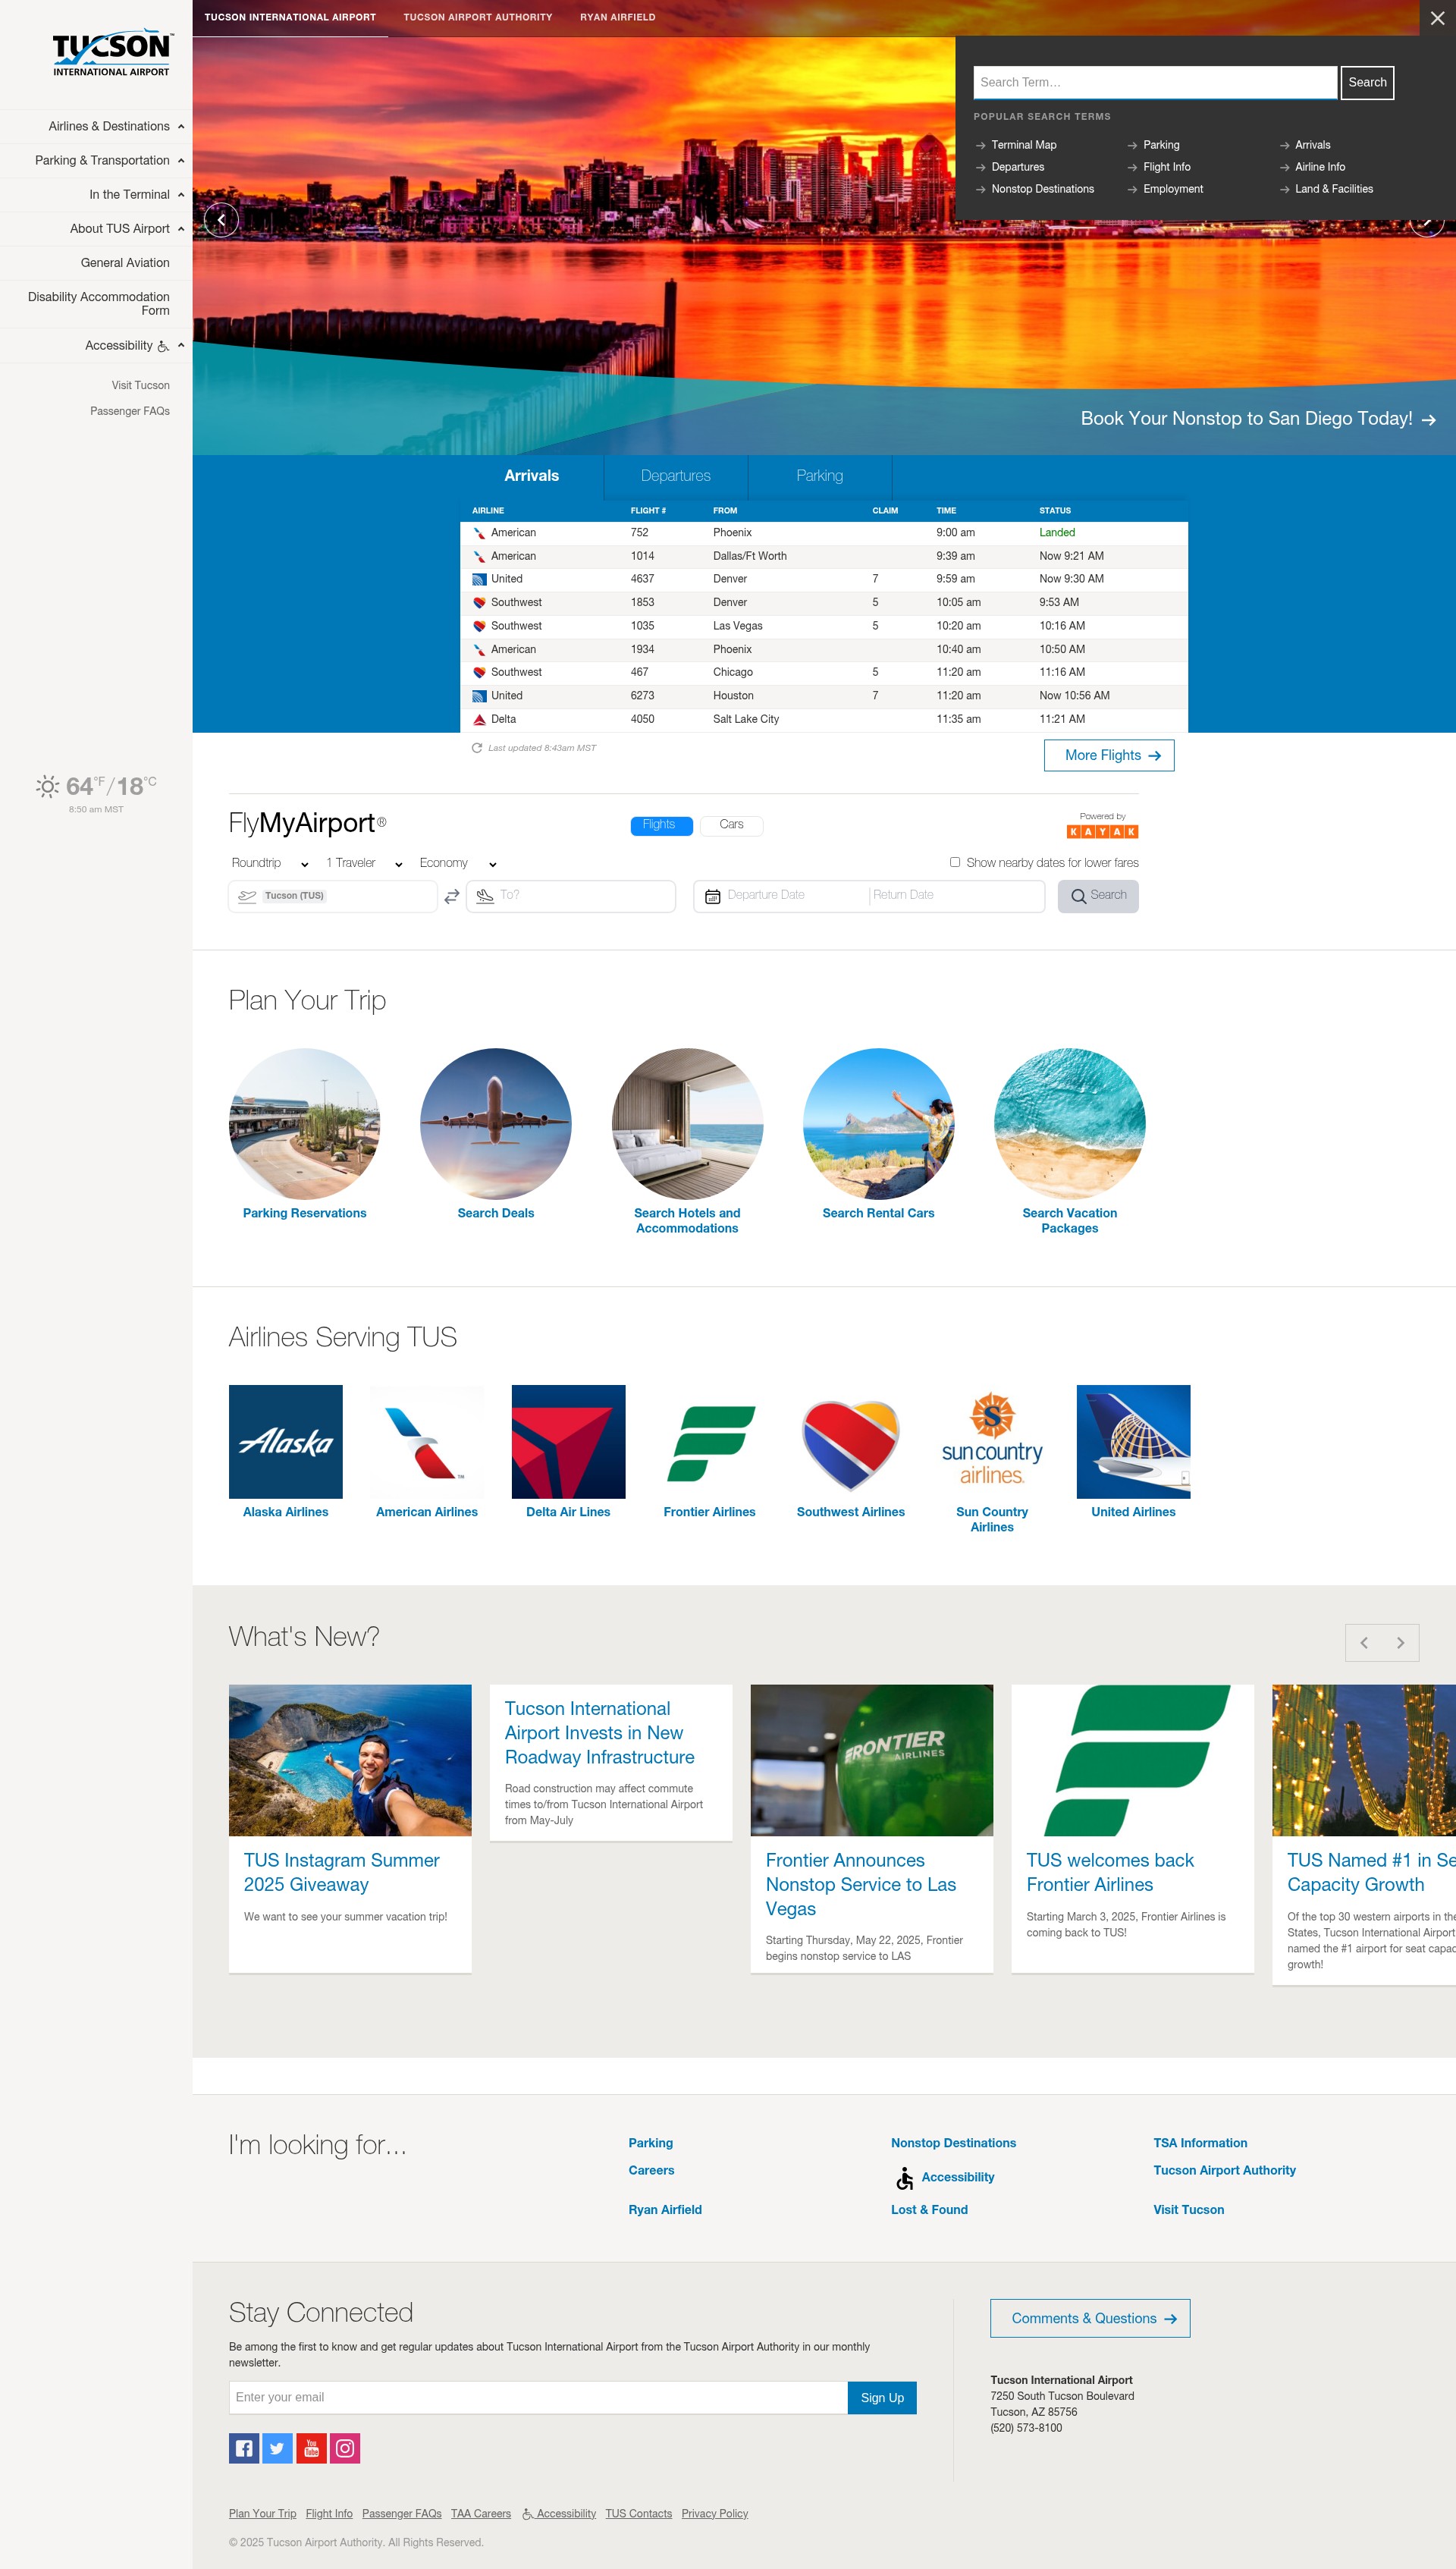Show previous What's New cards
The width and height of the screenshot is (1456, 2569).
[1364, 1642]
